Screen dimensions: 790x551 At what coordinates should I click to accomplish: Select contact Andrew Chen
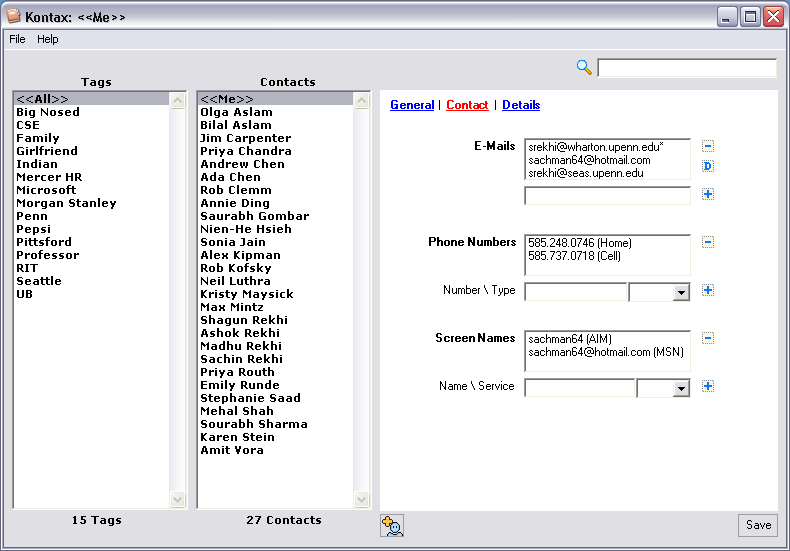(276, 164)
